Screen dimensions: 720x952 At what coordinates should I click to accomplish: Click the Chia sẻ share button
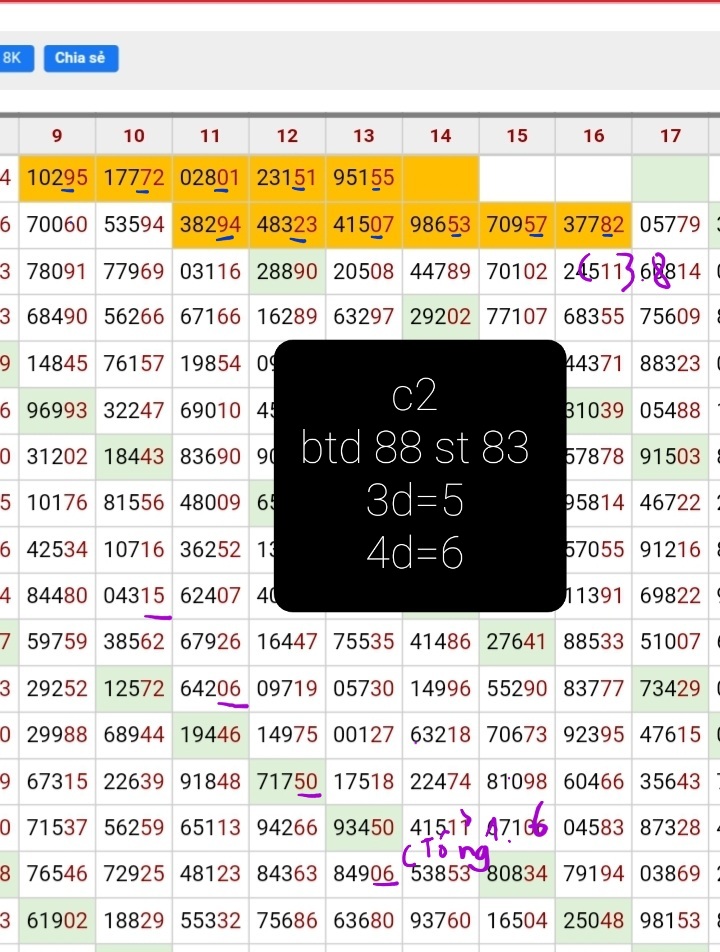[81, 58]
